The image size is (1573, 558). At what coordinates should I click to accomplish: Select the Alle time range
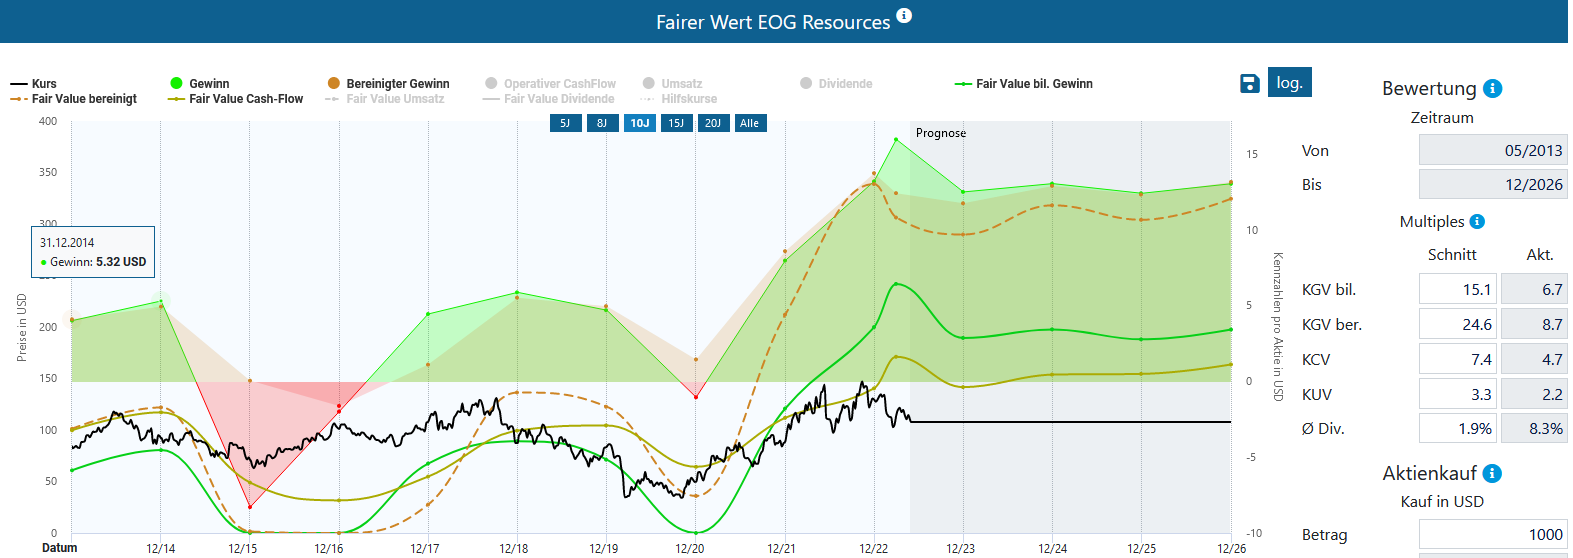click(750, 123)
